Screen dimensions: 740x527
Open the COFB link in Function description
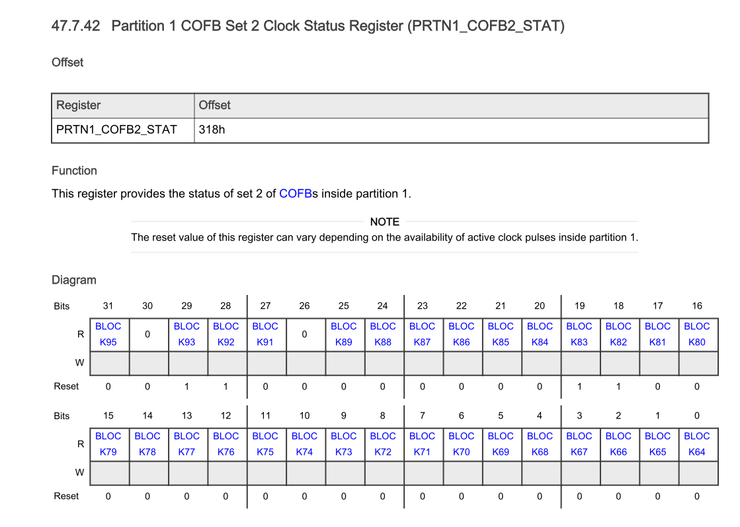tap(295, 194)
